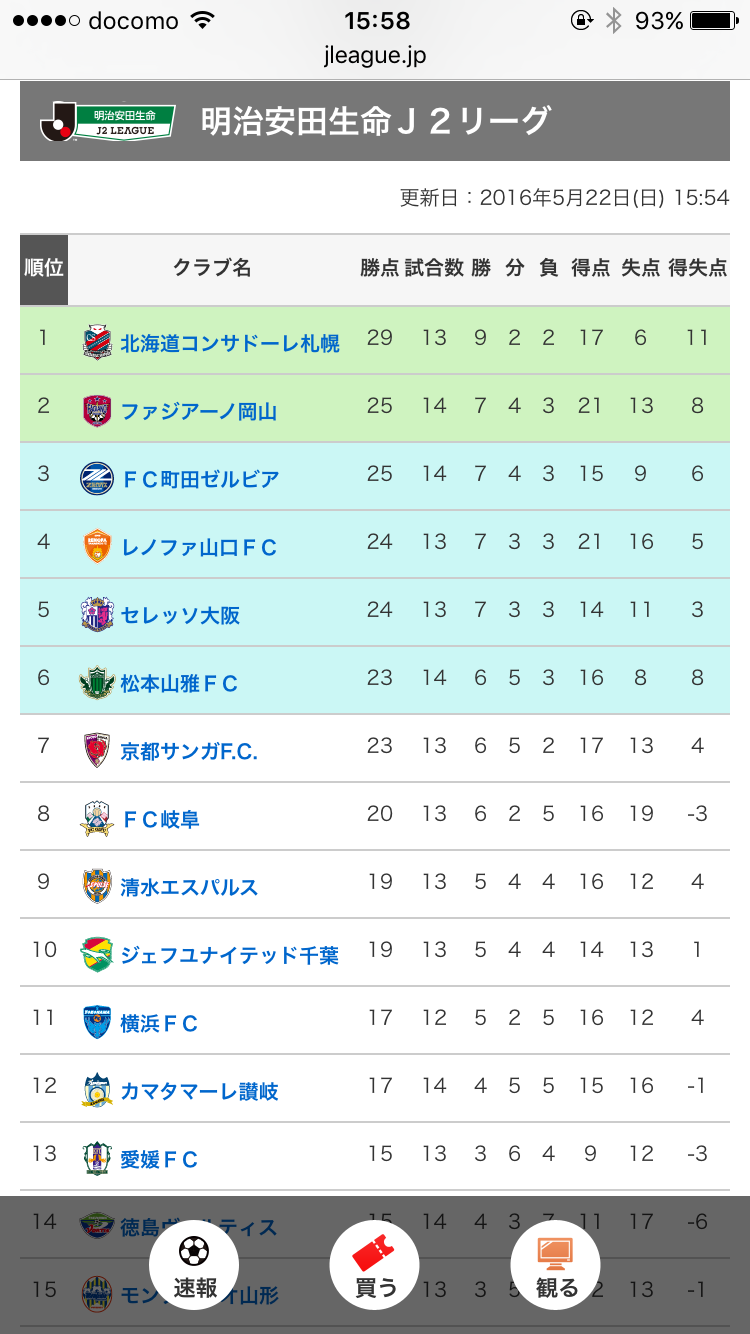This screenshot has height=1334, width=750.
Task: Click the Cerezo Osaka team crest
Action: point(97,615)
